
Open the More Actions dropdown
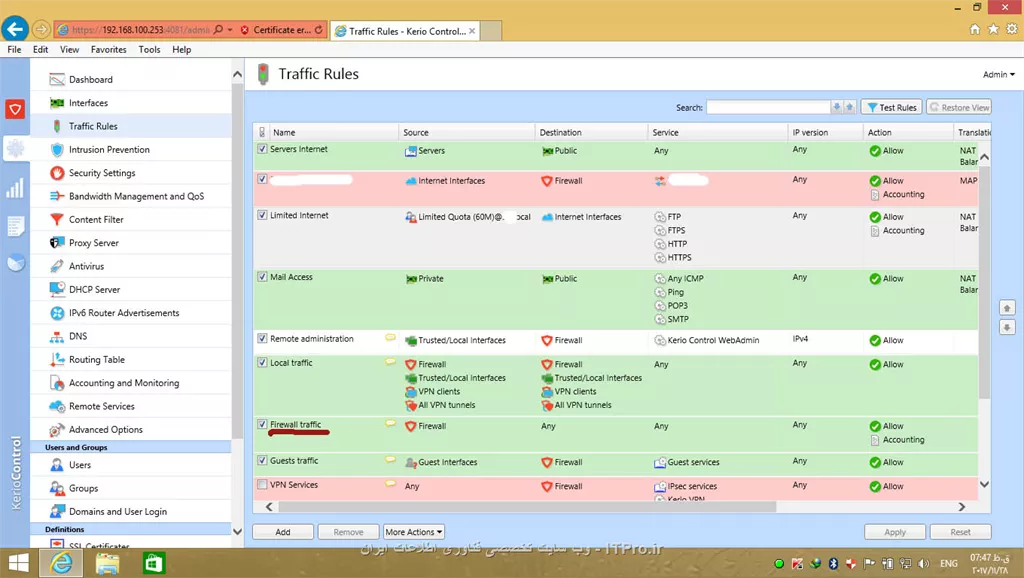pyautogui.click(x=414, y=532)
